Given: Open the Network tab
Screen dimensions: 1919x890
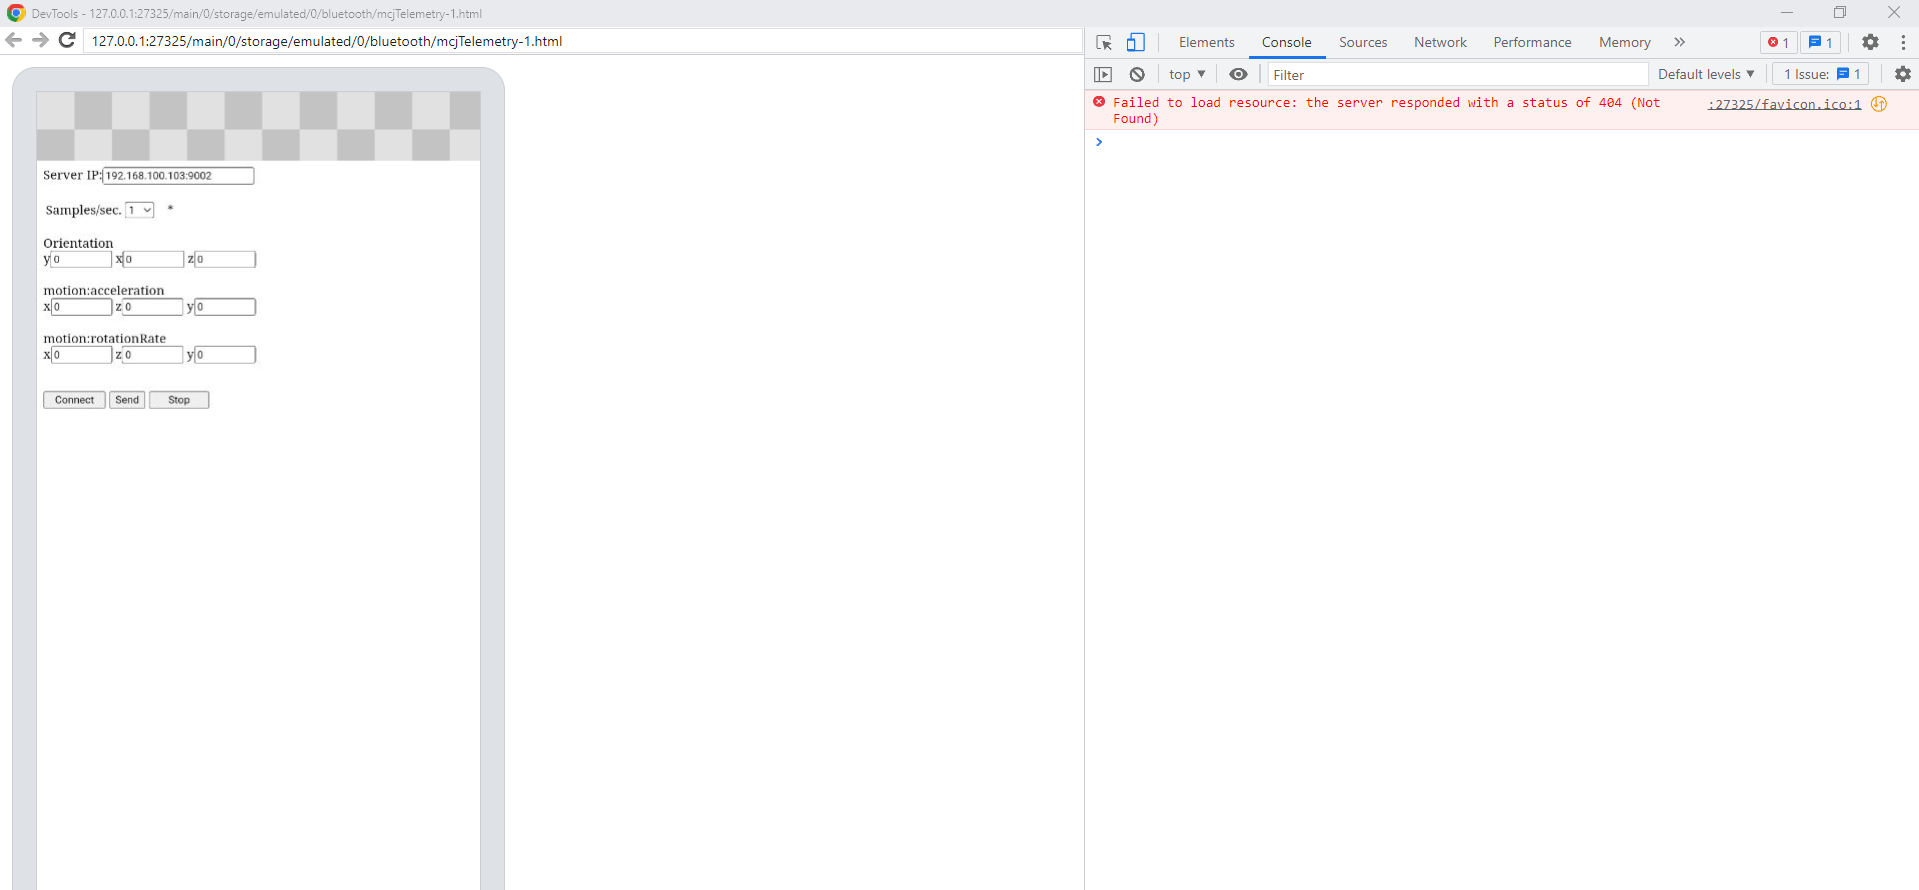Looking at the screenshot, I should [1440, 42].
